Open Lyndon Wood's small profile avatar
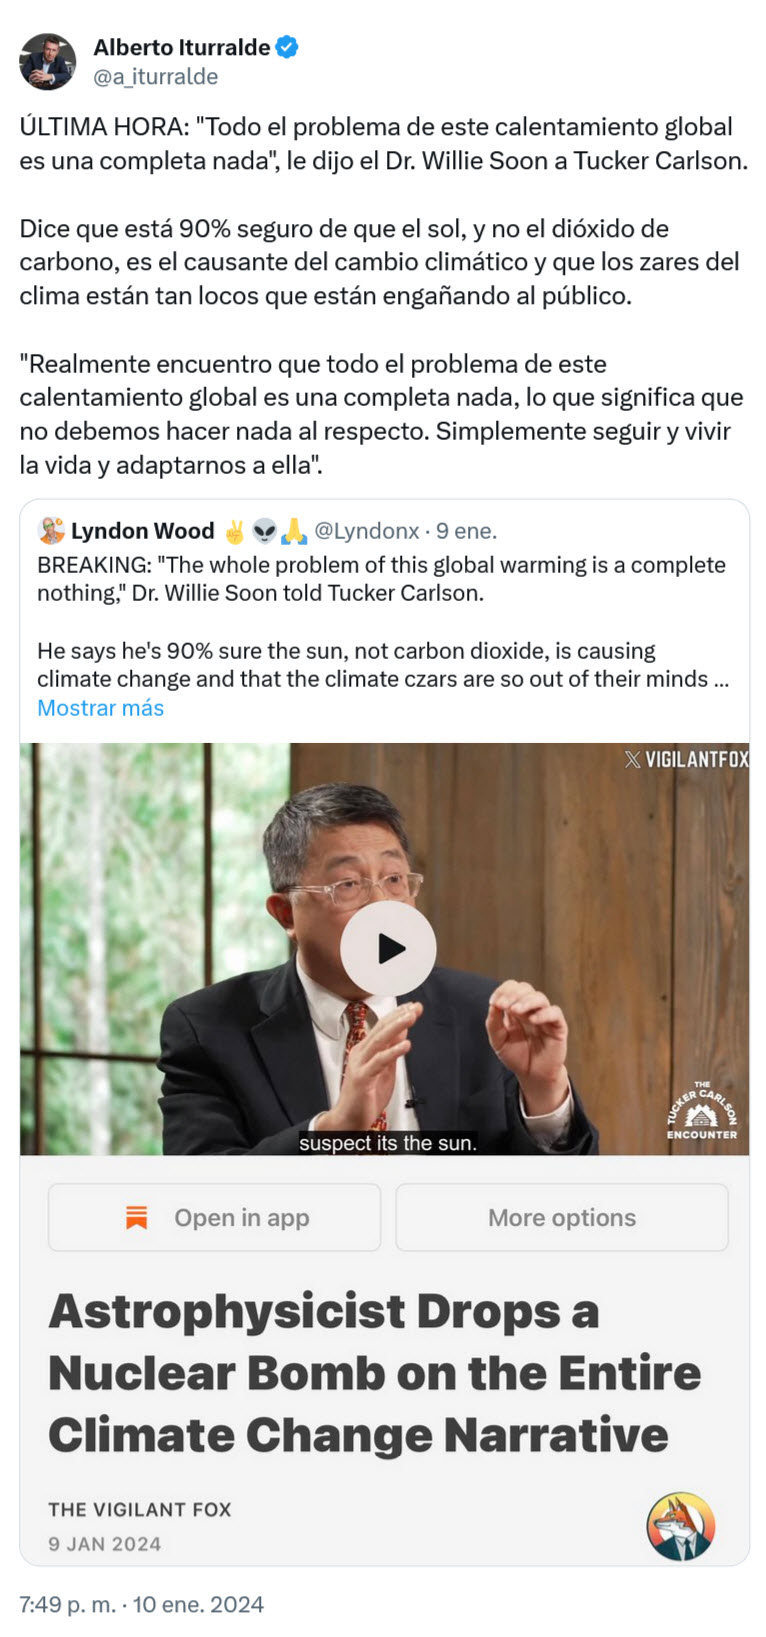Viewport: 766px width, 1637px height. 51,531
